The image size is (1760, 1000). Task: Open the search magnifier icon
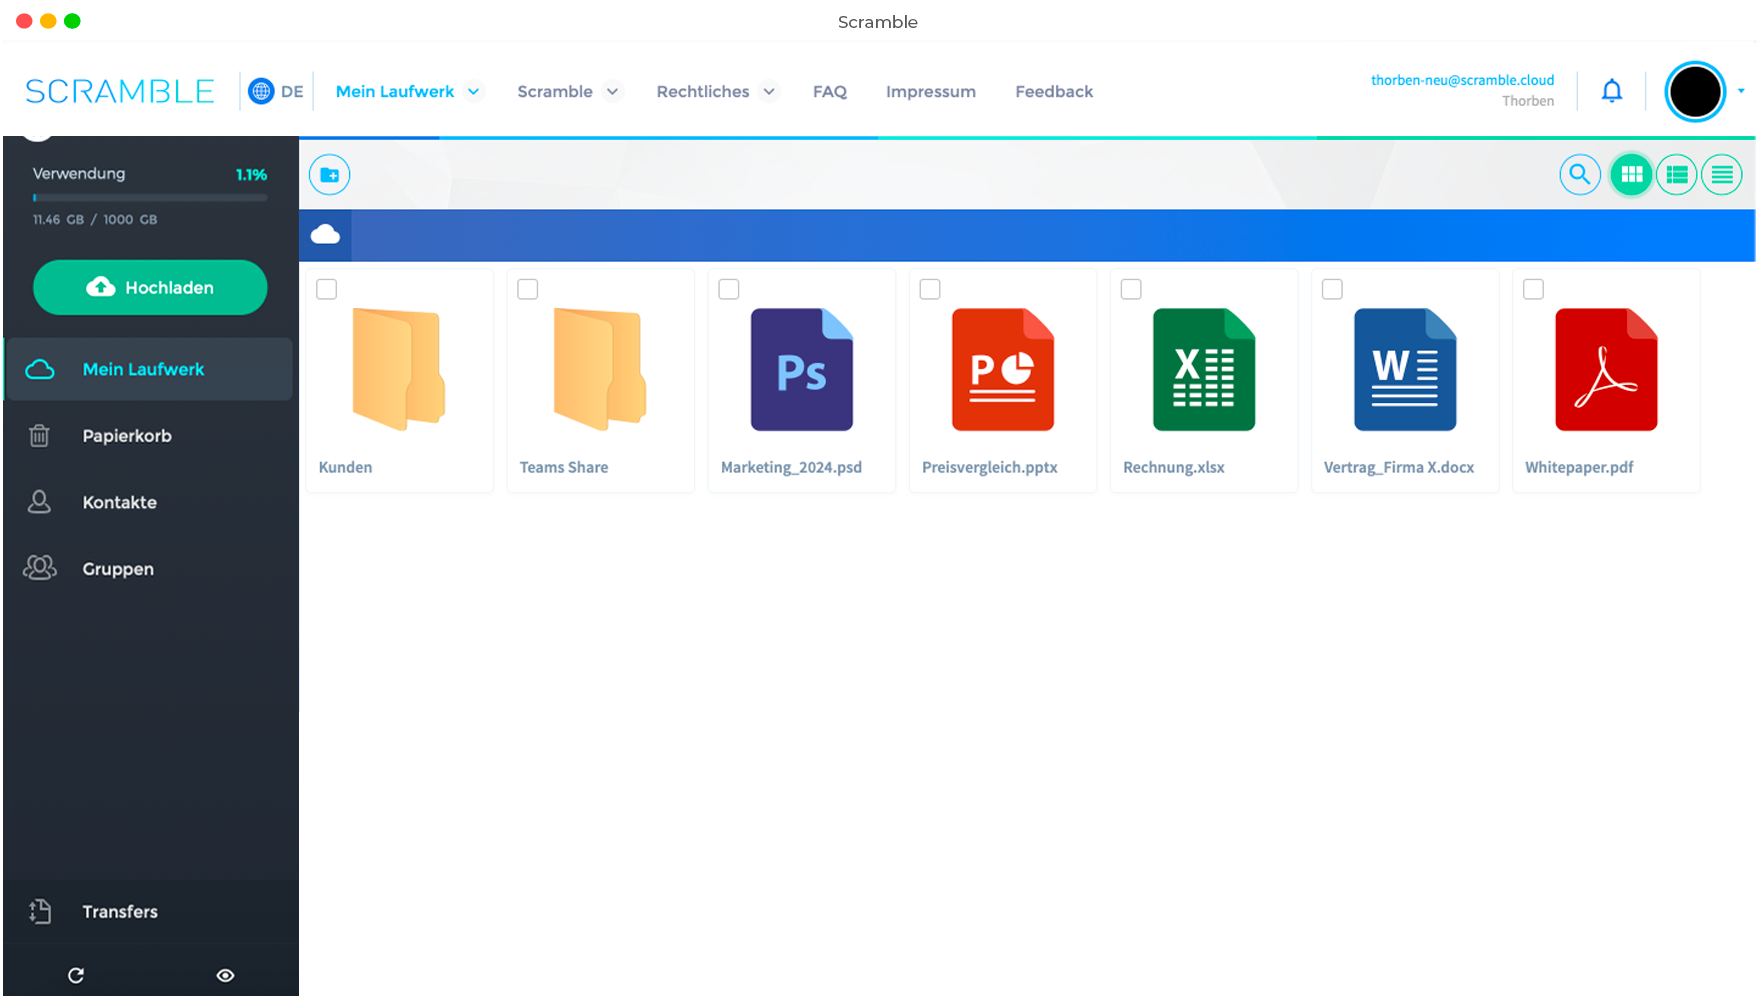pyautogui.click(x=1580, y=175)
